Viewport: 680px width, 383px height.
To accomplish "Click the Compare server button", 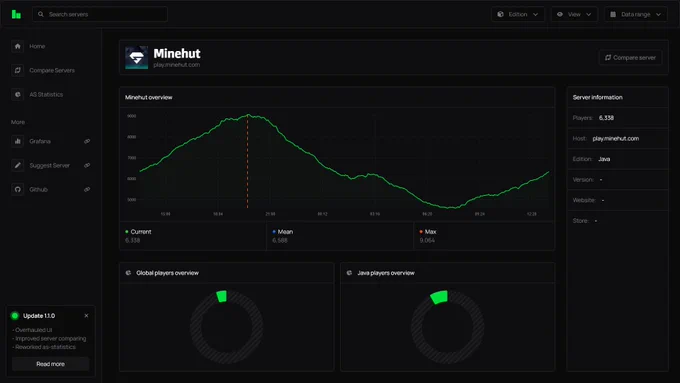I will point(631,57).
